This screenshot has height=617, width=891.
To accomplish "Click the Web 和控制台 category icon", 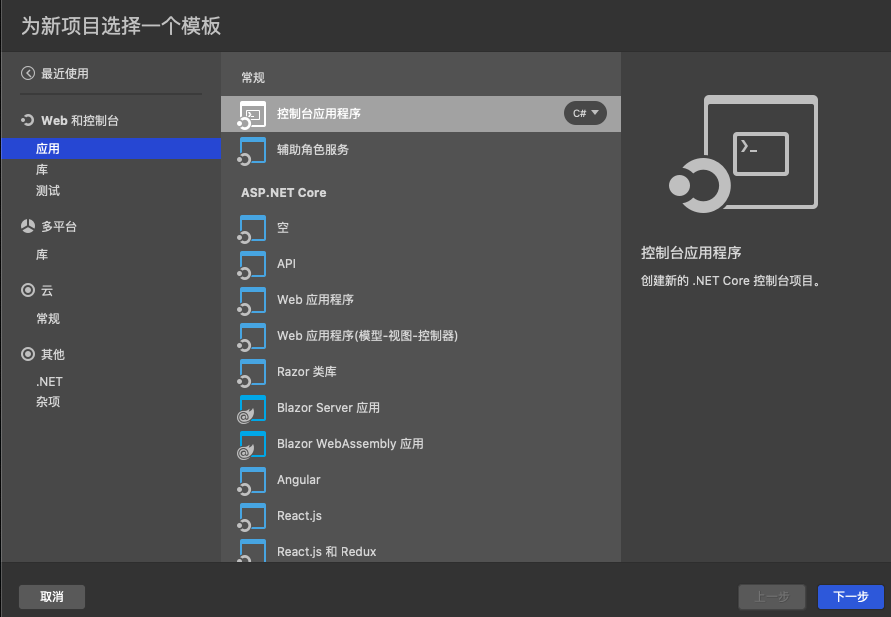I will 27,120.
